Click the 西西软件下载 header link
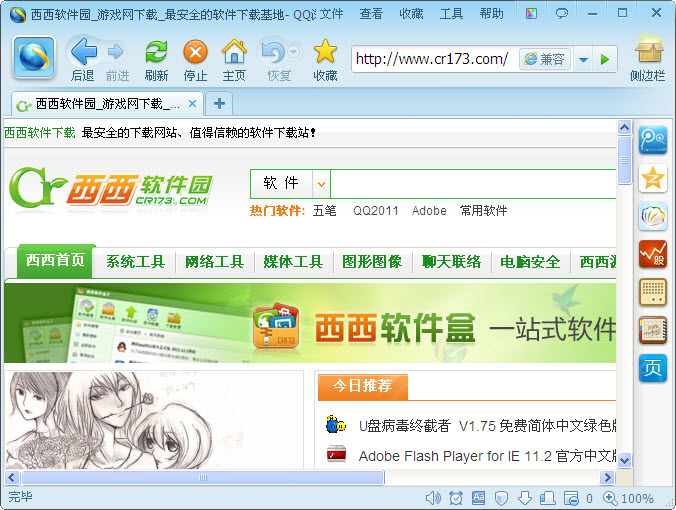This screenshot has width=676, height=510. (40, 132)
